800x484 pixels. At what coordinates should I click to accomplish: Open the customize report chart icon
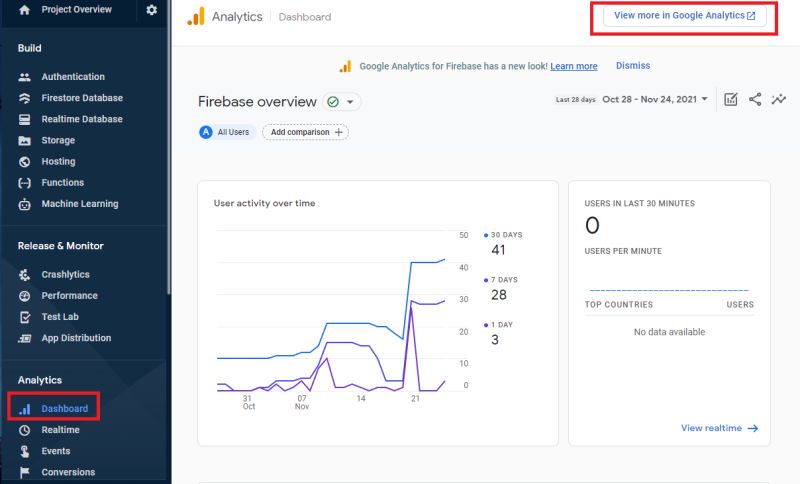pyautogui.click(x=731, y=99)
